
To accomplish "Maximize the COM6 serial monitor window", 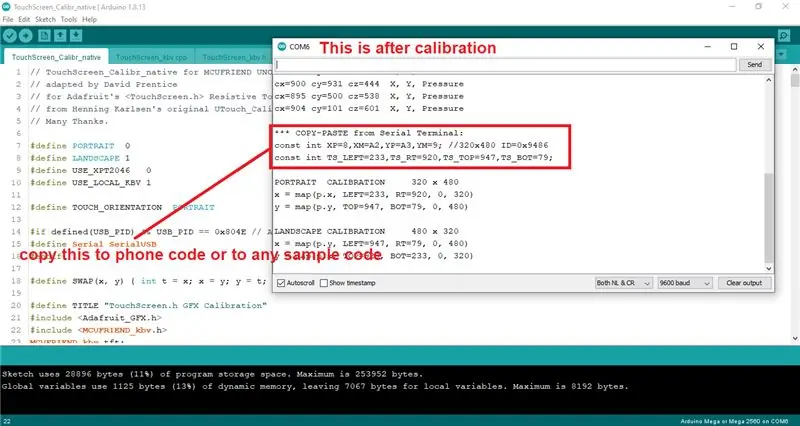I will coord(734,46).
